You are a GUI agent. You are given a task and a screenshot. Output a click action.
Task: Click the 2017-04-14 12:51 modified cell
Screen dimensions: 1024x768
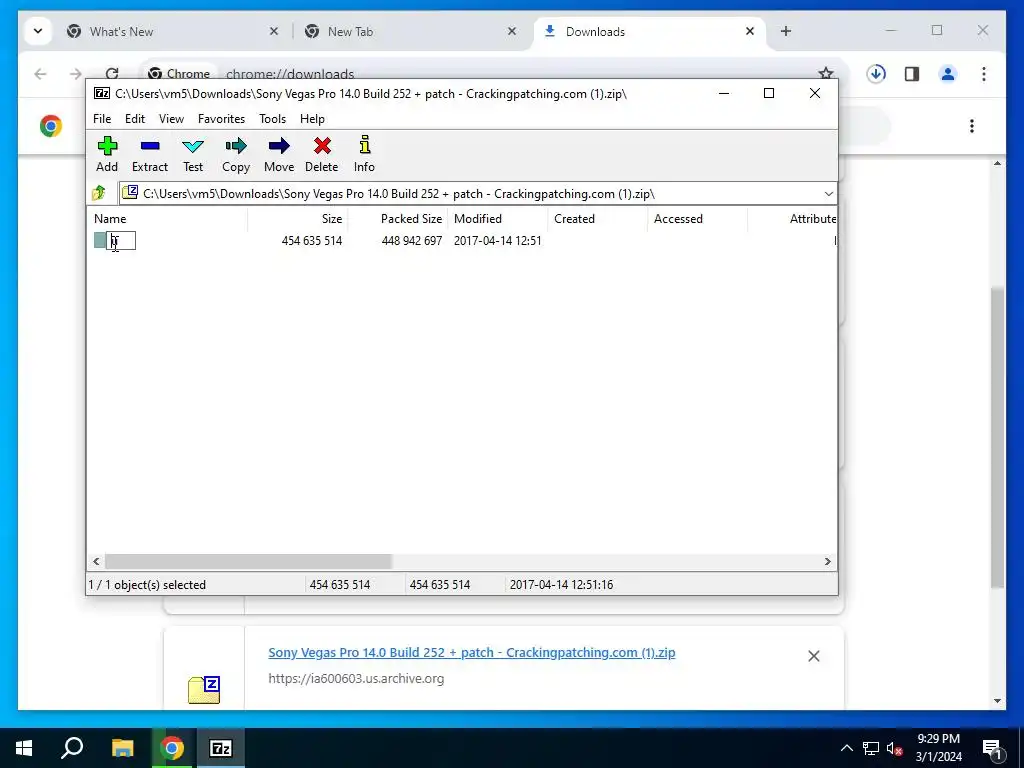click(x=498, y=241)
